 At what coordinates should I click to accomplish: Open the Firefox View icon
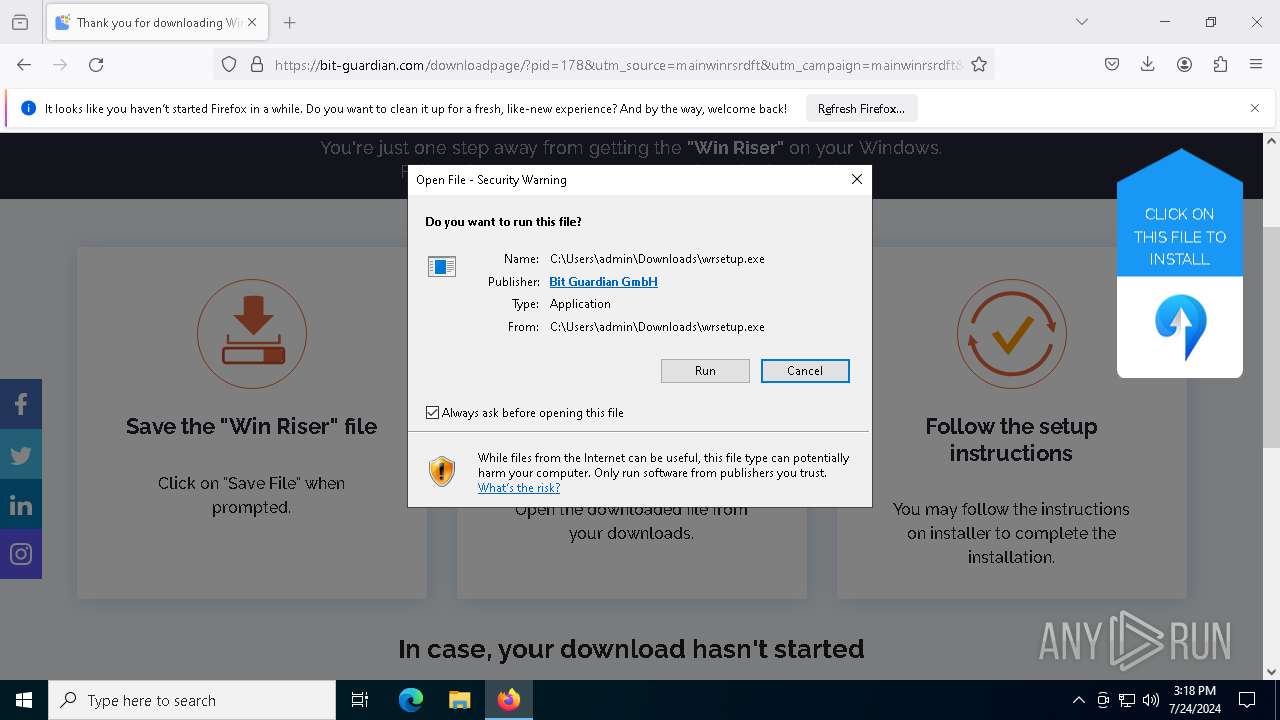[x=20, y=22]
